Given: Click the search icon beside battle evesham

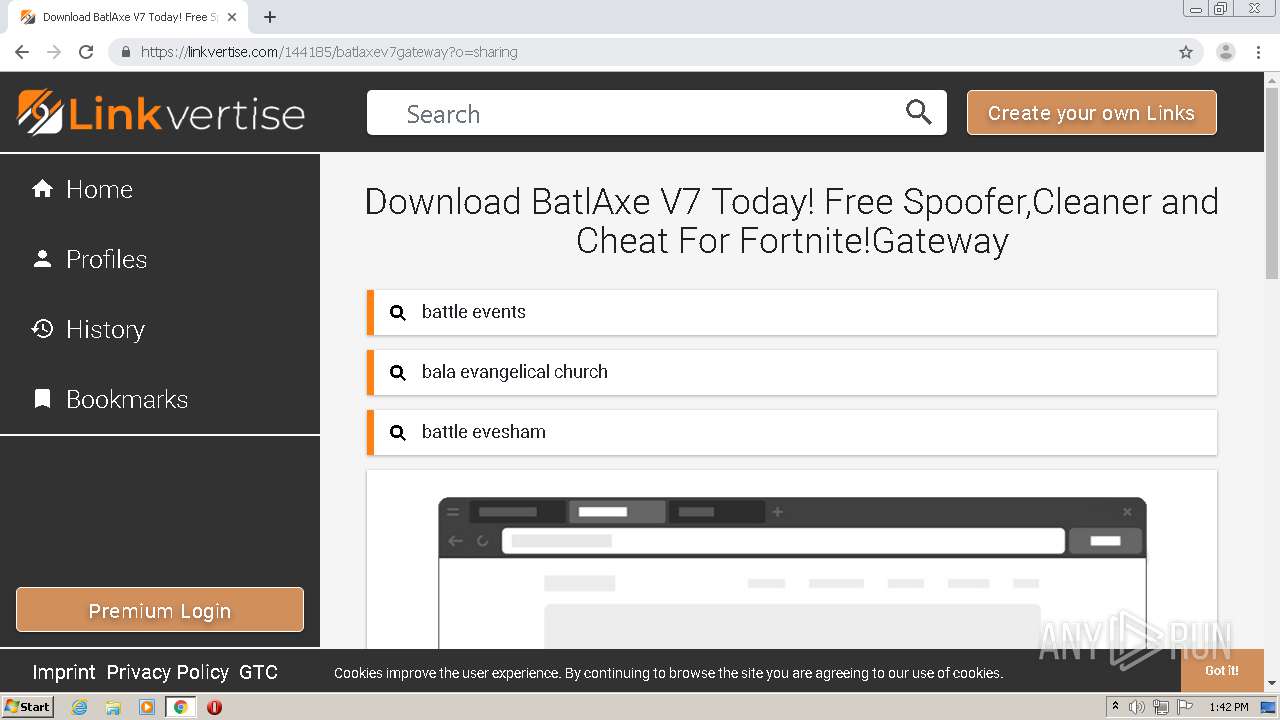Looking at the screenshot, I should (x=397, y=432).
